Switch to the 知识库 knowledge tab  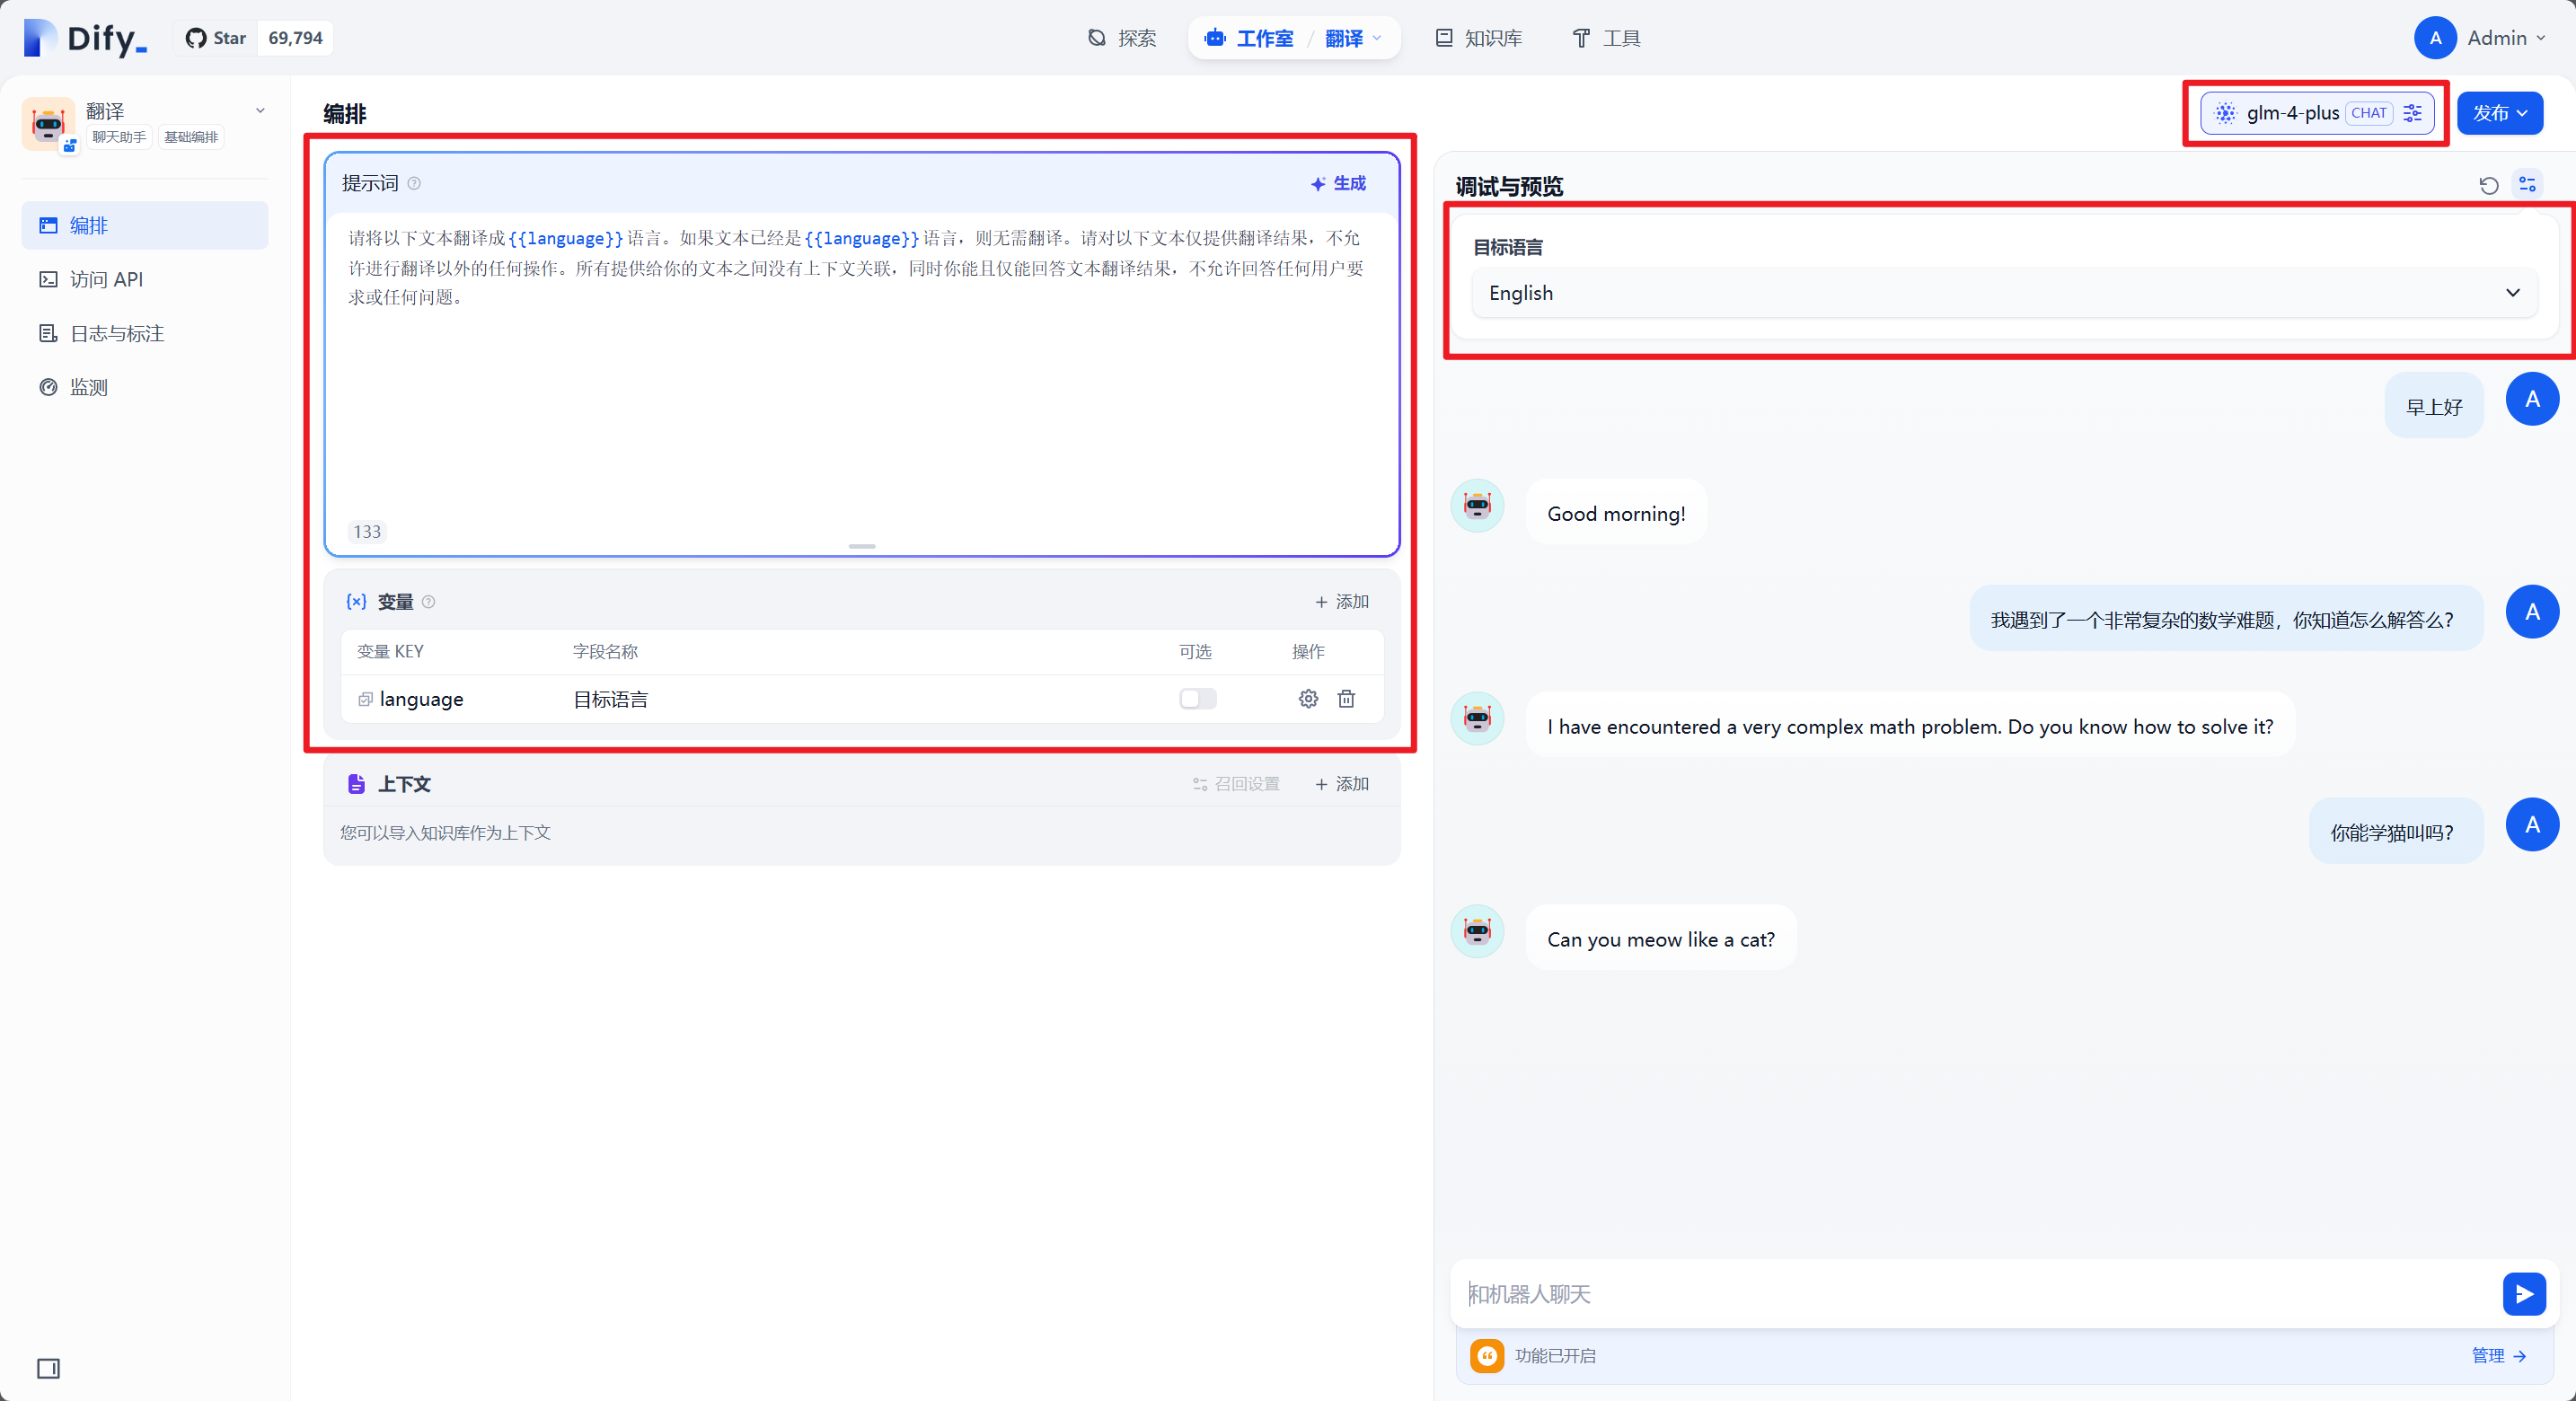tap(1478, 38)
